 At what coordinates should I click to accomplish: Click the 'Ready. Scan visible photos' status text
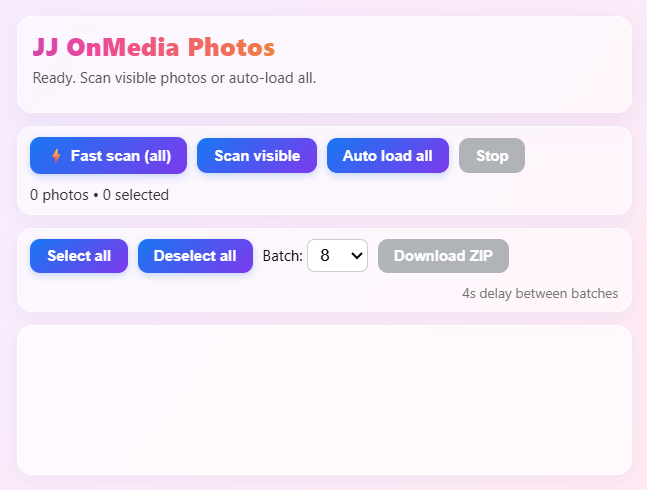coord(174,78)
